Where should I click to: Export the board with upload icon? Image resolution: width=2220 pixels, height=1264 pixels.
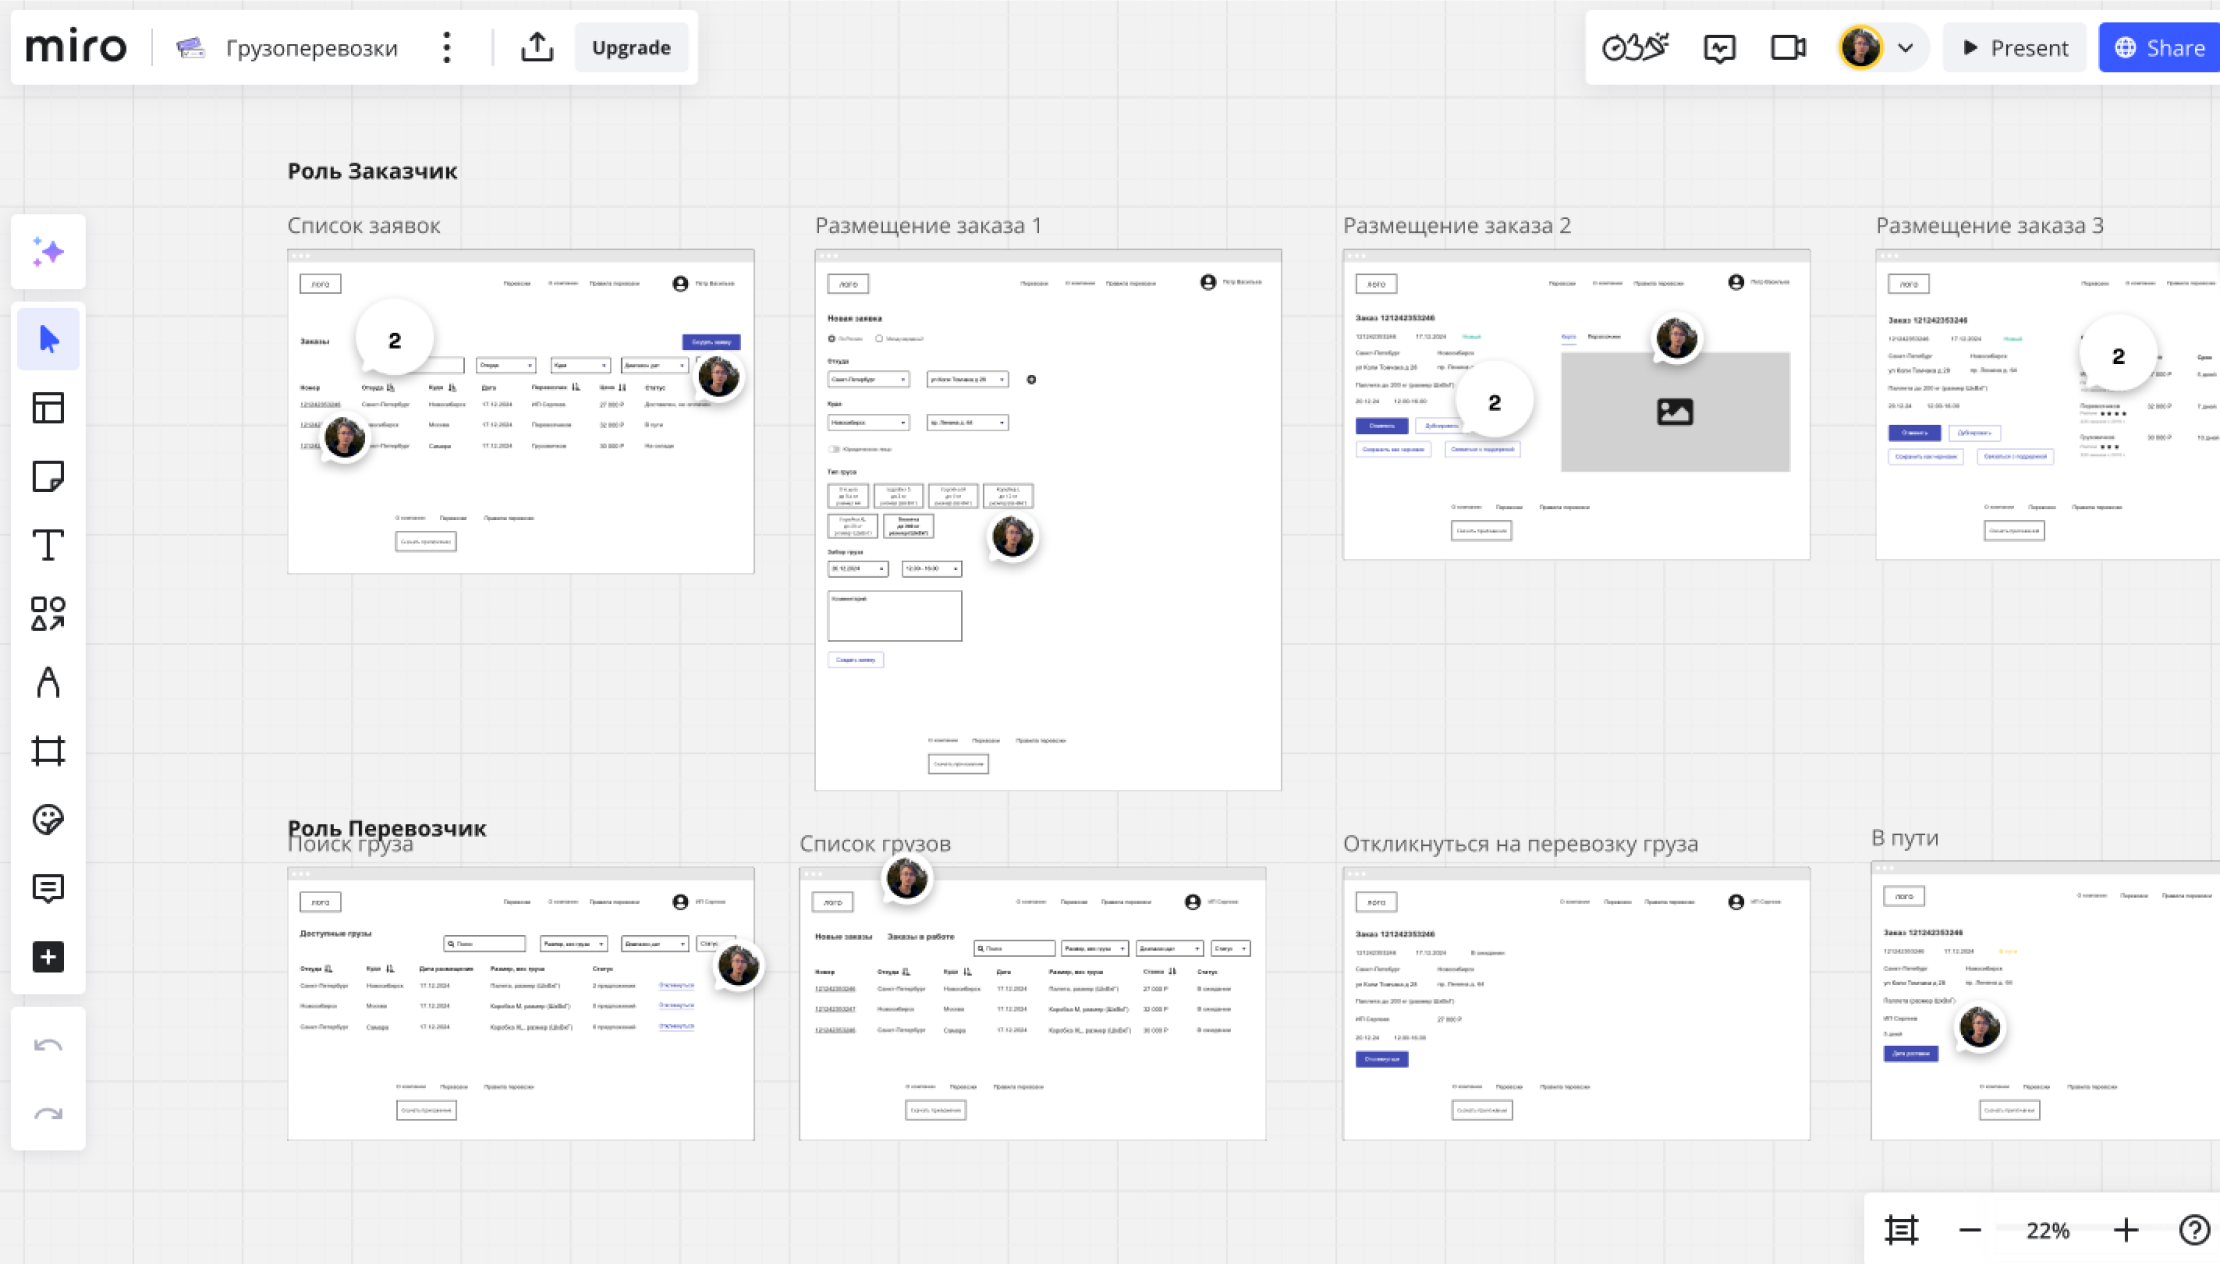click(537, 47)
